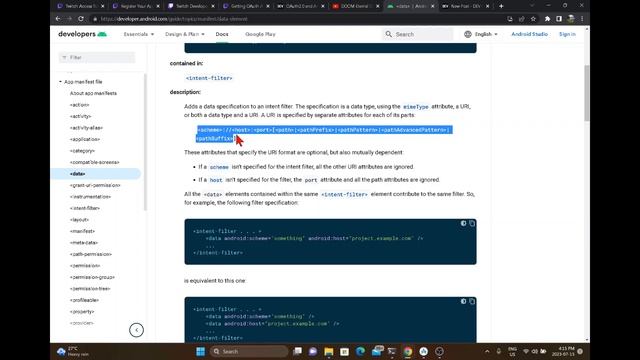Show hidden system tray icons

click(487, 351)
